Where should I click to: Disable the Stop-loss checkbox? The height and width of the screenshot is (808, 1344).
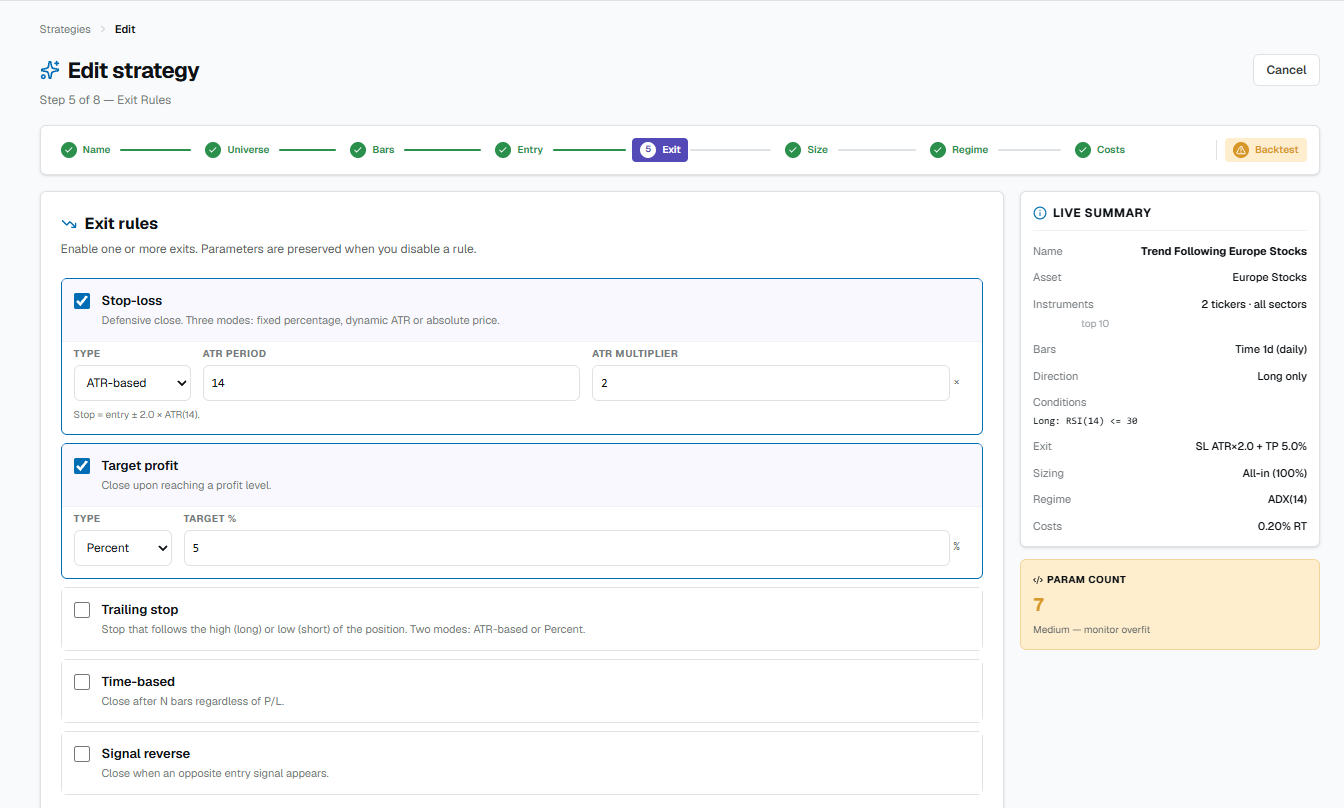(82, 301)
